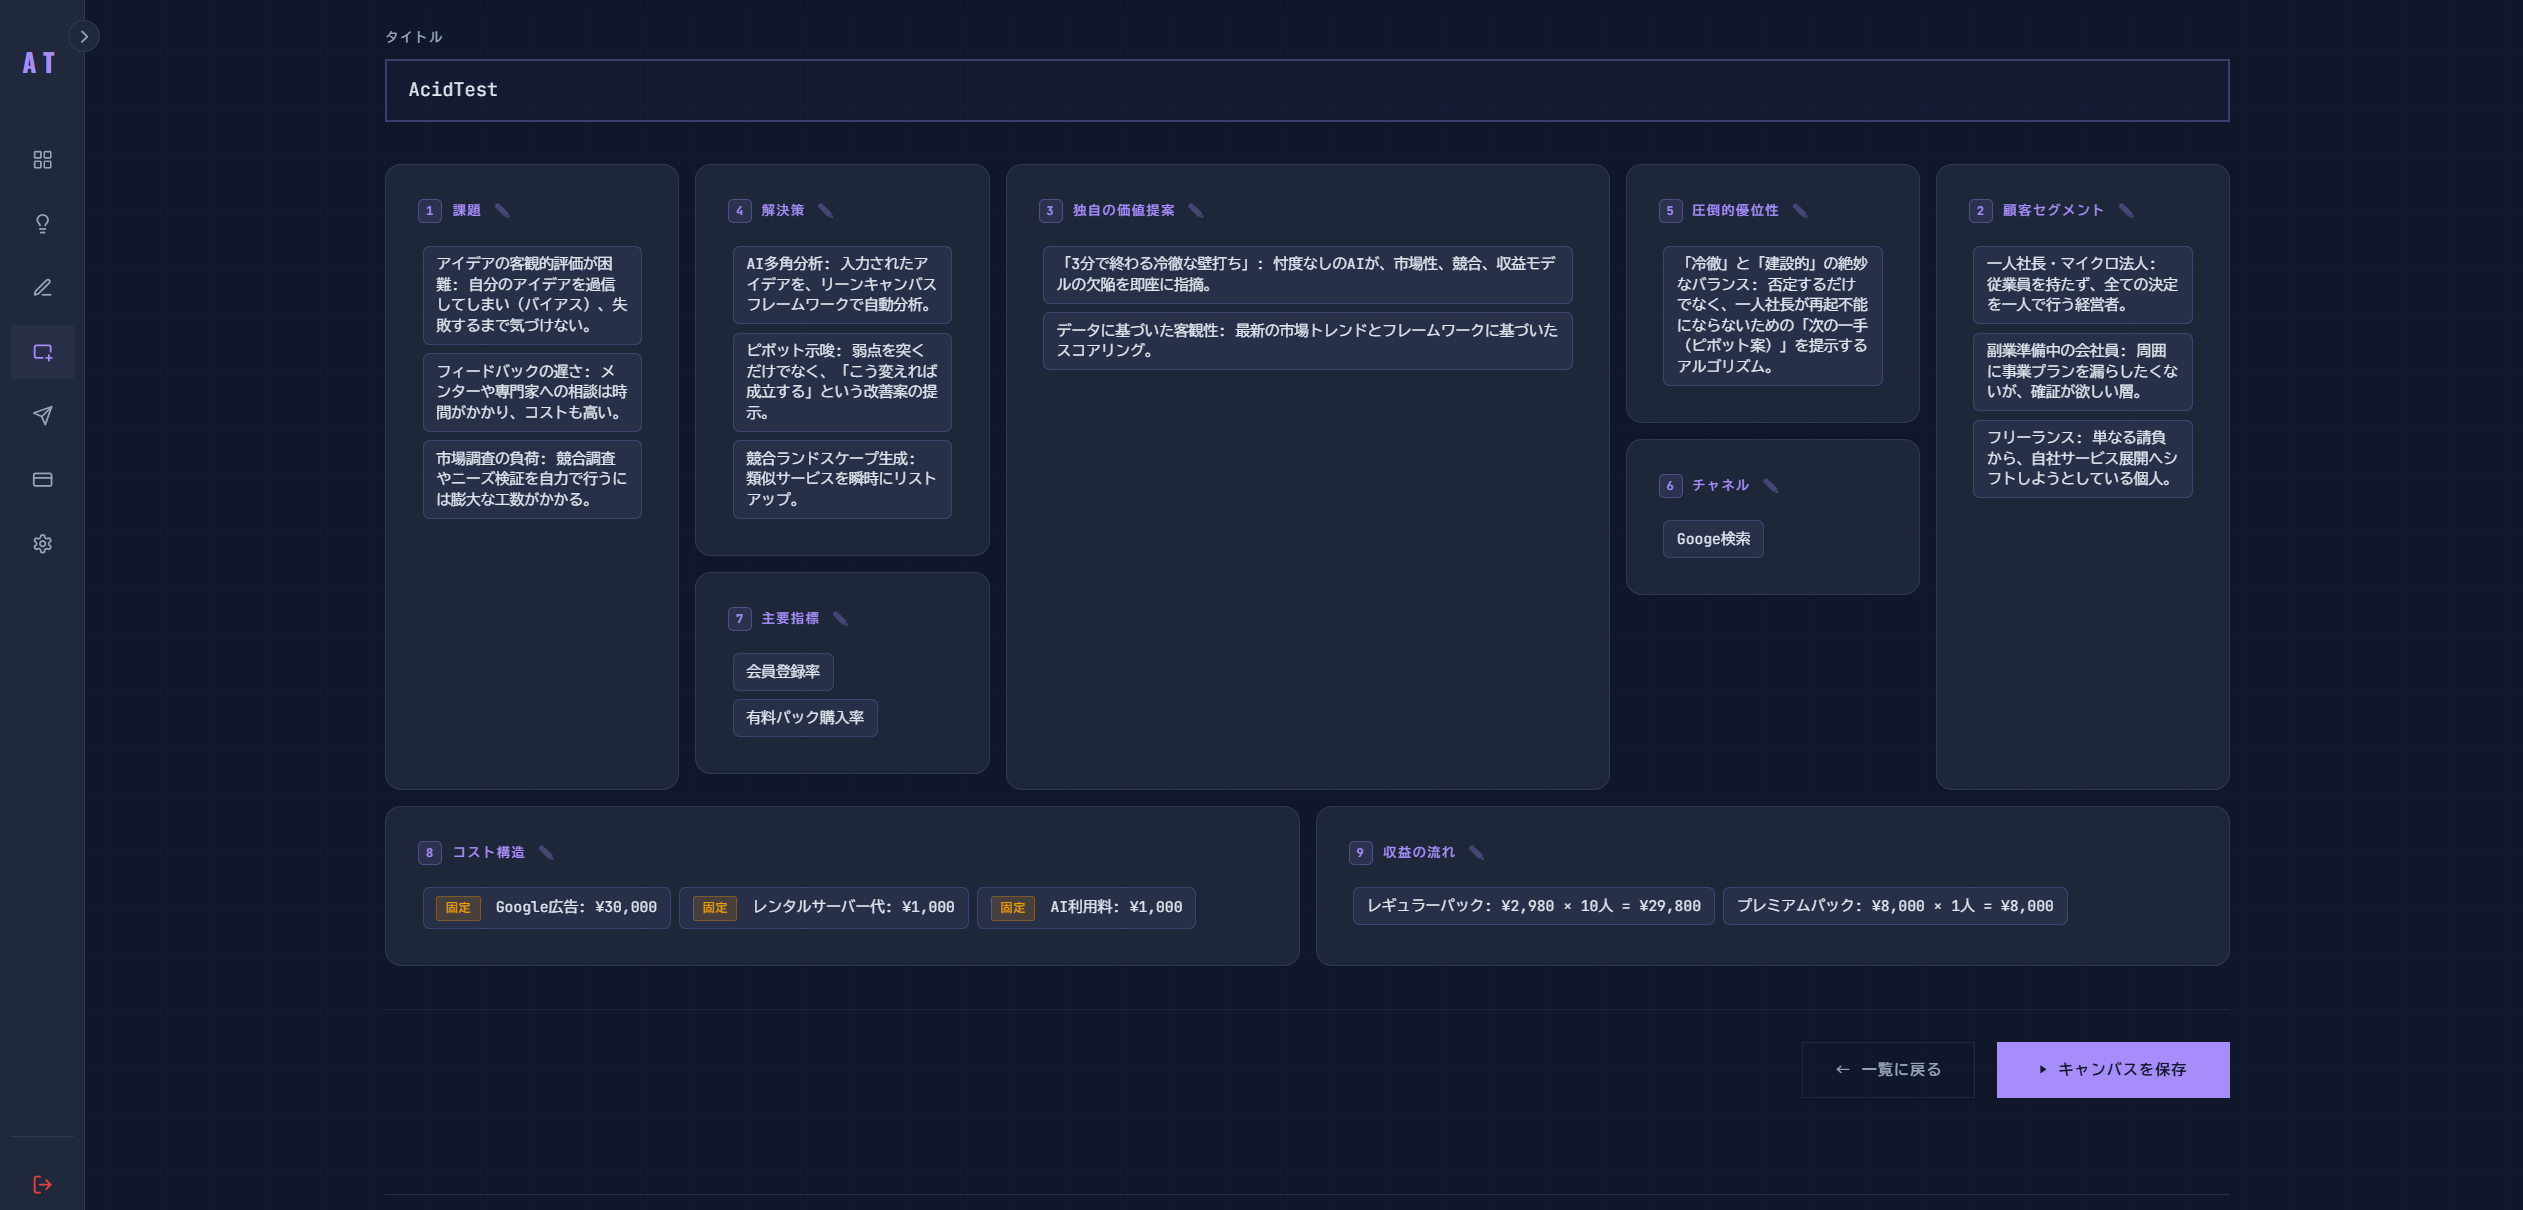The image size is (2523, 1210).
Task: Click the 一覧に戻る back button
Action: (1888, 1069)
